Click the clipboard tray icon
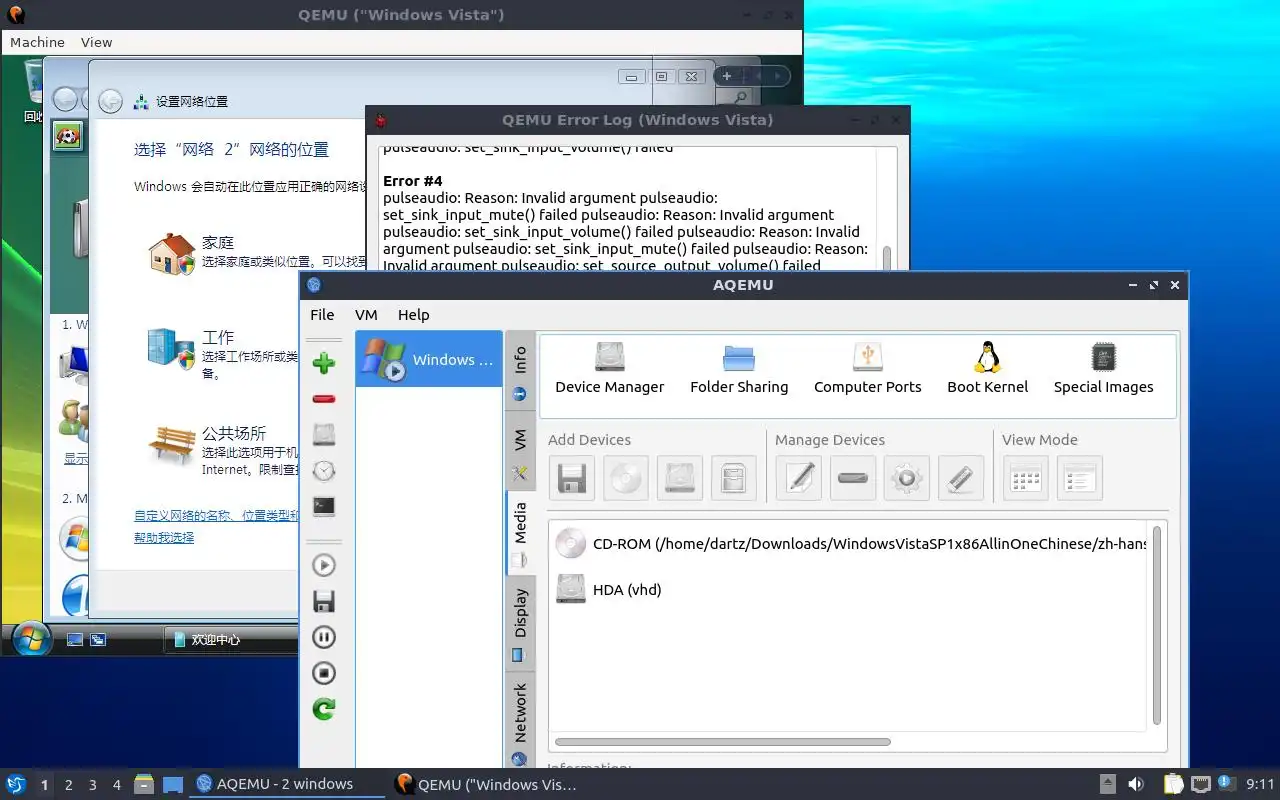1280x800 pixels. [x=1173, y=784]
